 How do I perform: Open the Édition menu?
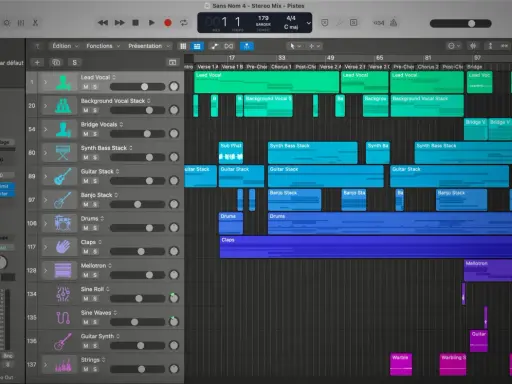[x=65, y=46]
